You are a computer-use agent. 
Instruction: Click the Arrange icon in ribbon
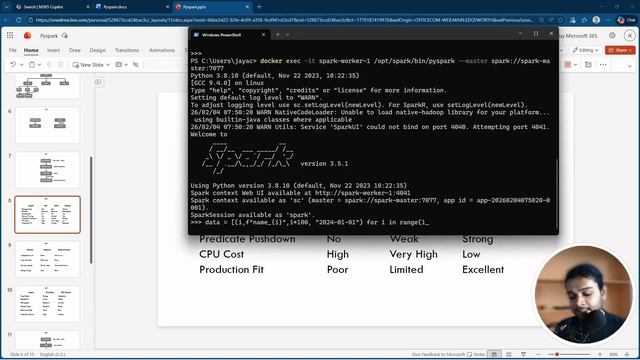click(588, 64)
